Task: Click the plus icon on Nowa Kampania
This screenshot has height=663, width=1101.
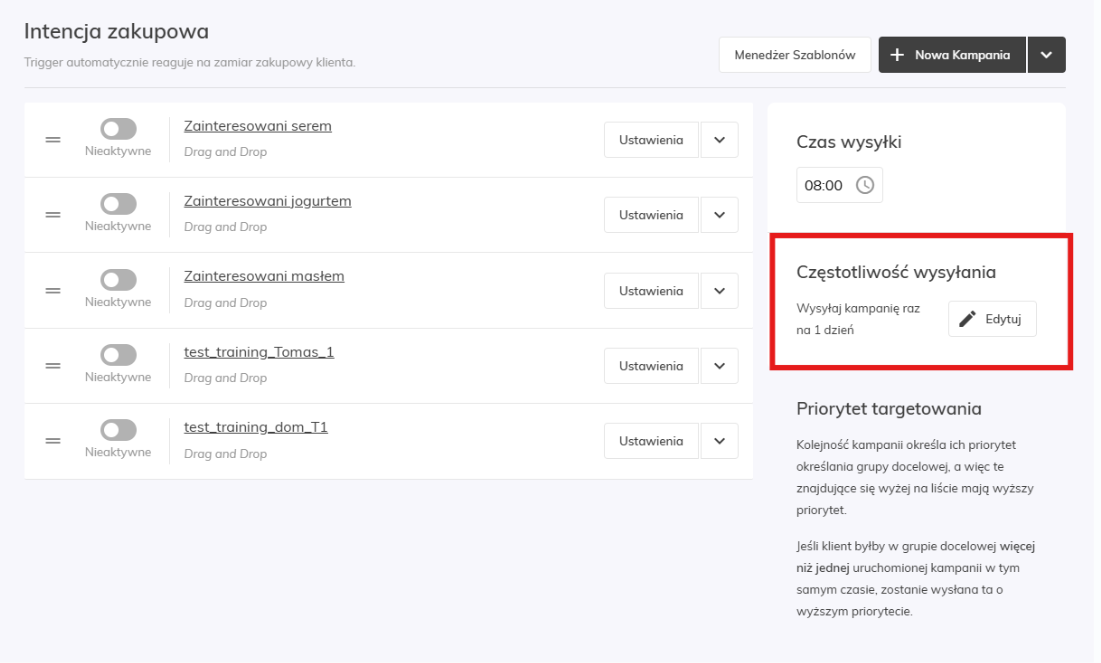Action: pyautogui.click(x=897, y=55)
